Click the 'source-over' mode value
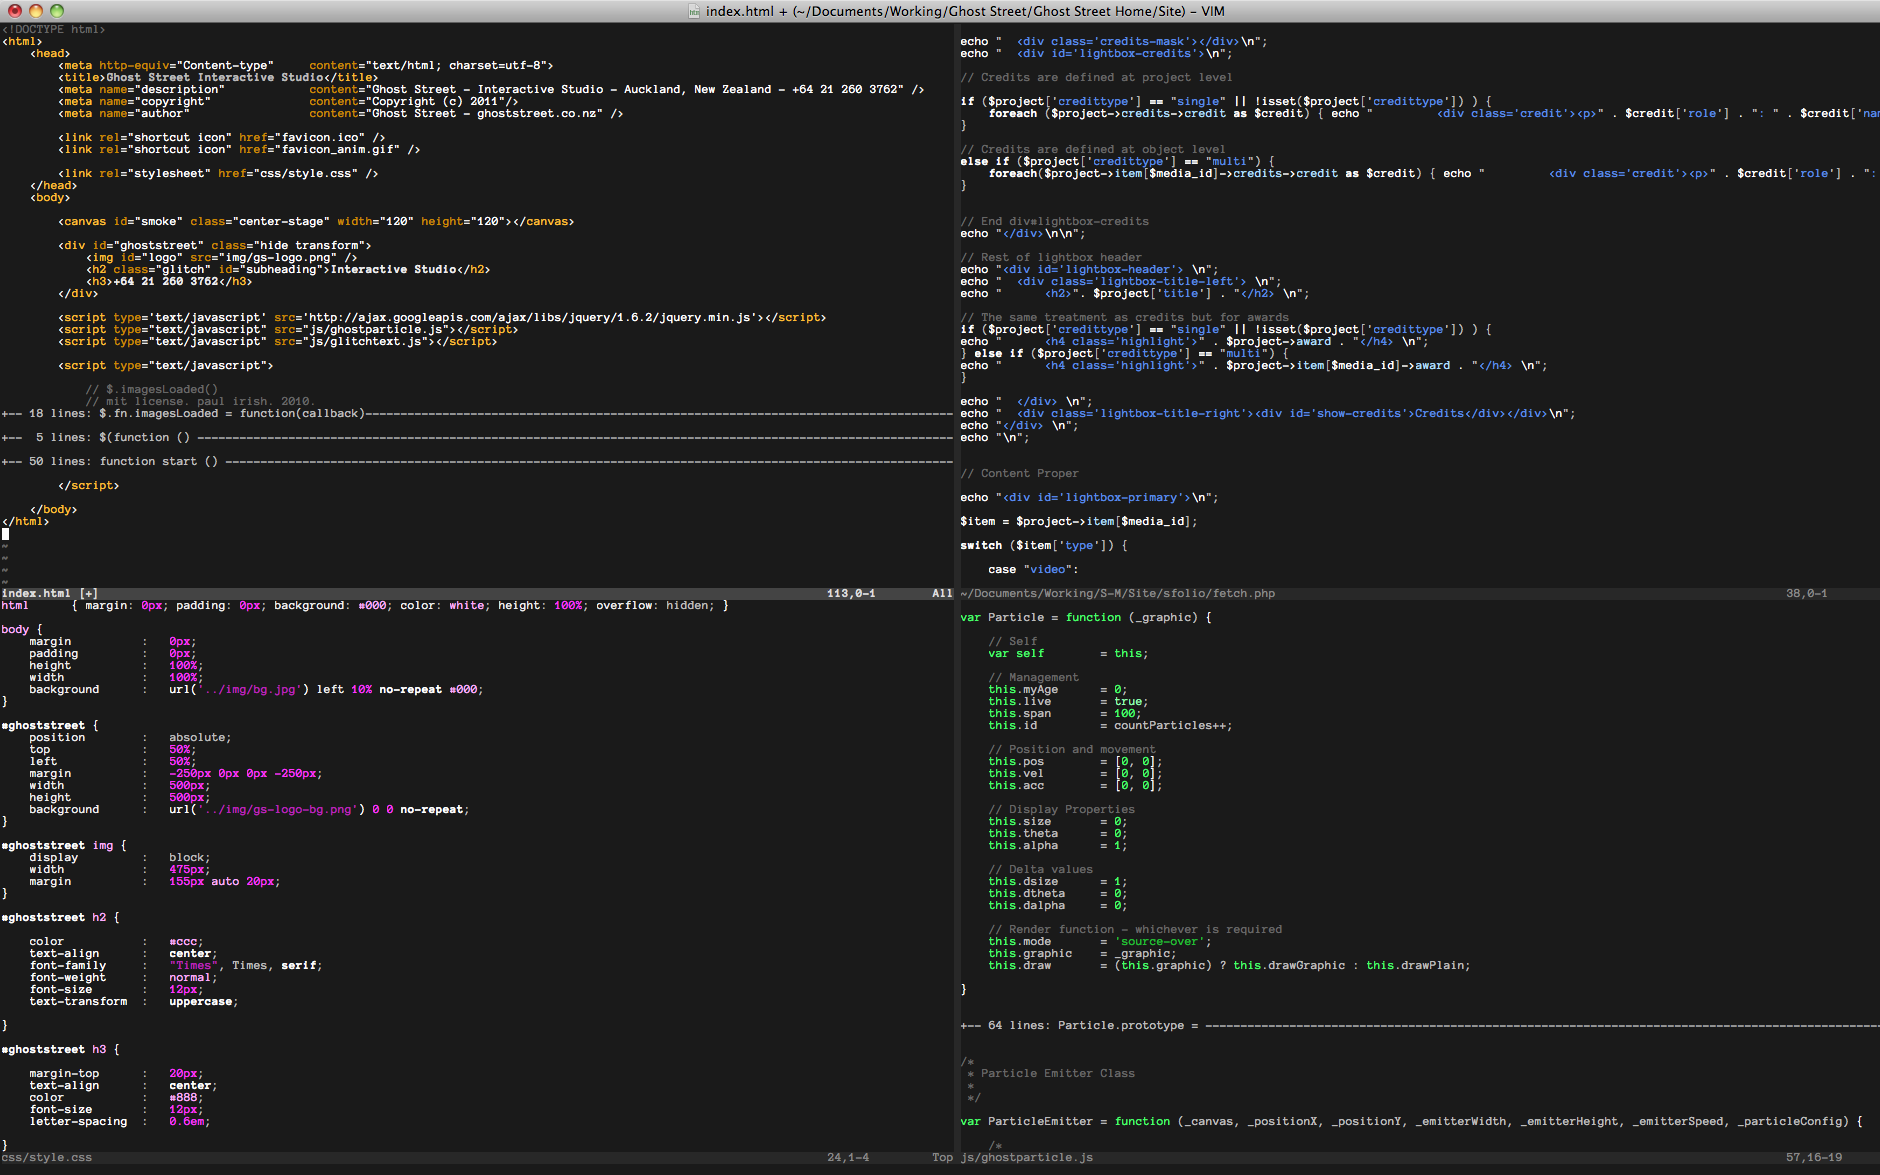This screenshot has width=1880, height=1175. (x=1160, y=941)
